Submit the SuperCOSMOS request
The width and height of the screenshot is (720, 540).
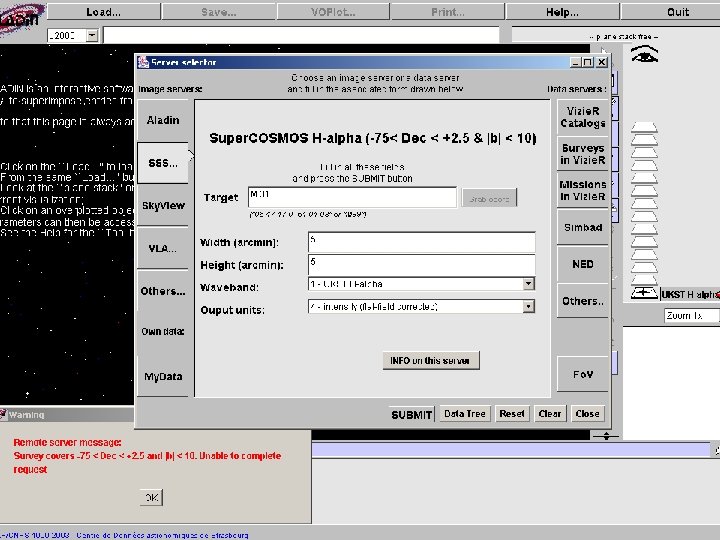(411, 415)
